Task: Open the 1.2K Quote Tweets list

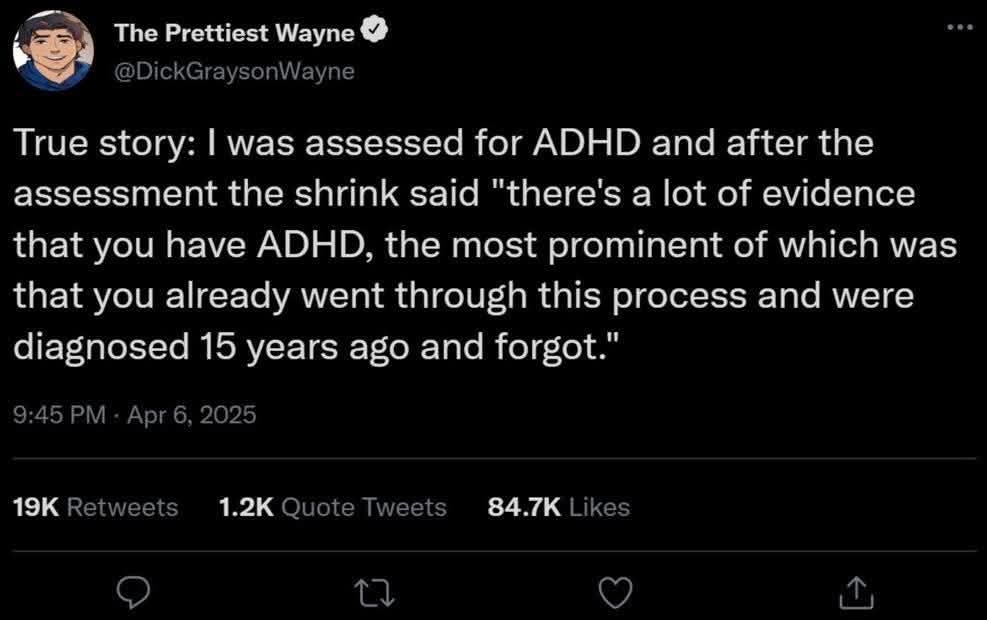Action: click(331, 507)
